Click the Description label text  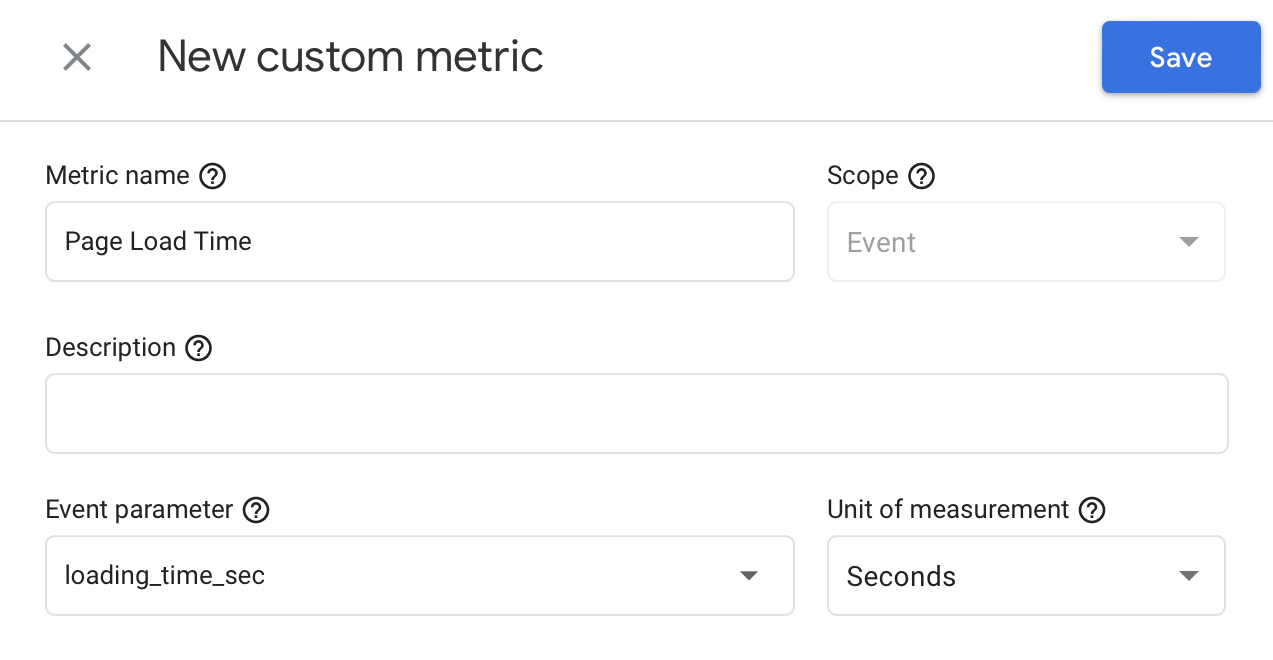(110, 348)
